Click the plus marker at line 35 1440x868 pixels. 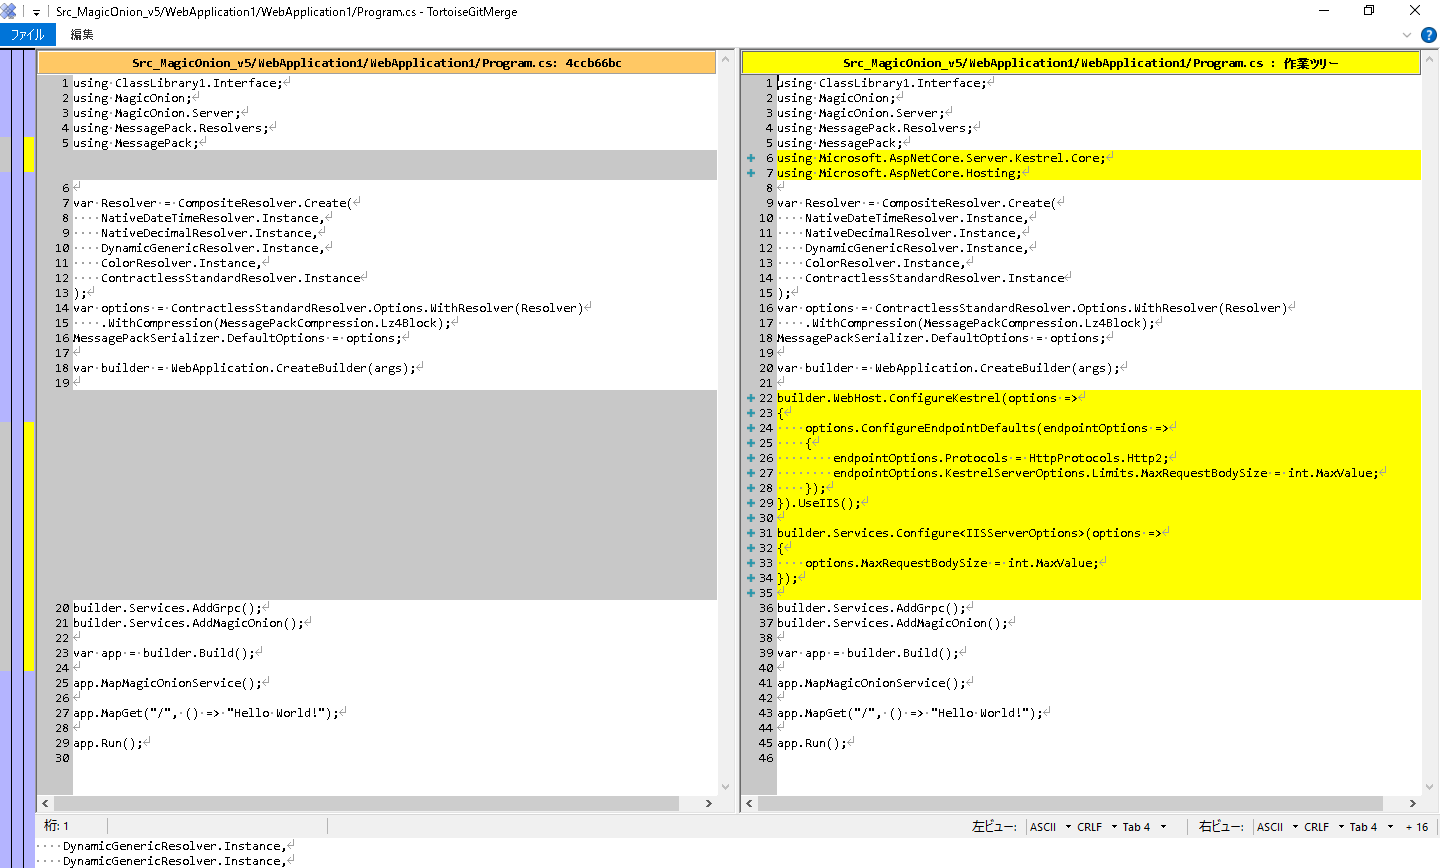click(750, 593)
